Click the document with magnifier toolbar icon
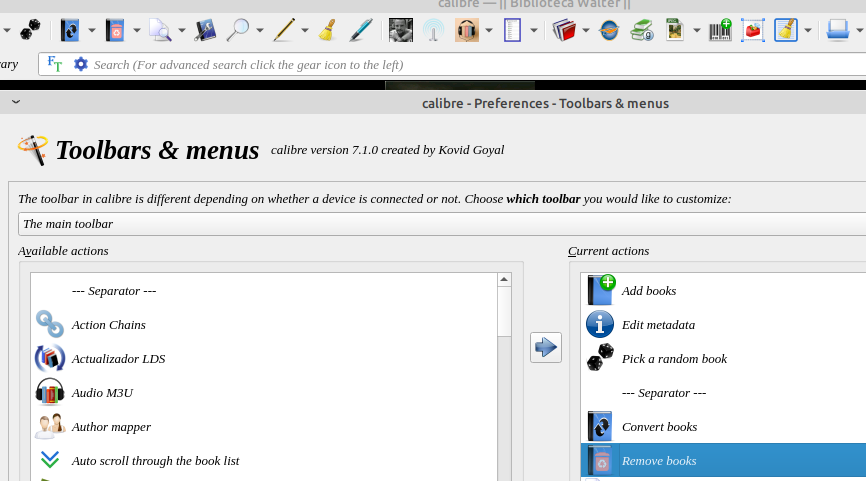The image size is (866, 481). click(160, 30)
